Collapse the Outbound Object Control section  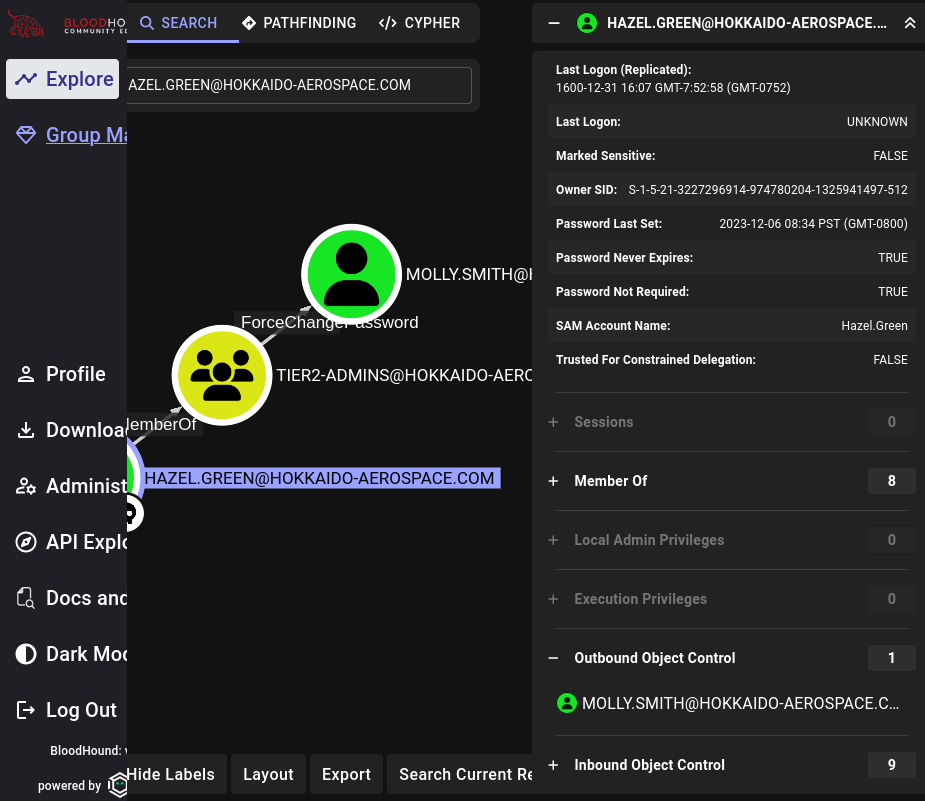(x=553, y=658)
